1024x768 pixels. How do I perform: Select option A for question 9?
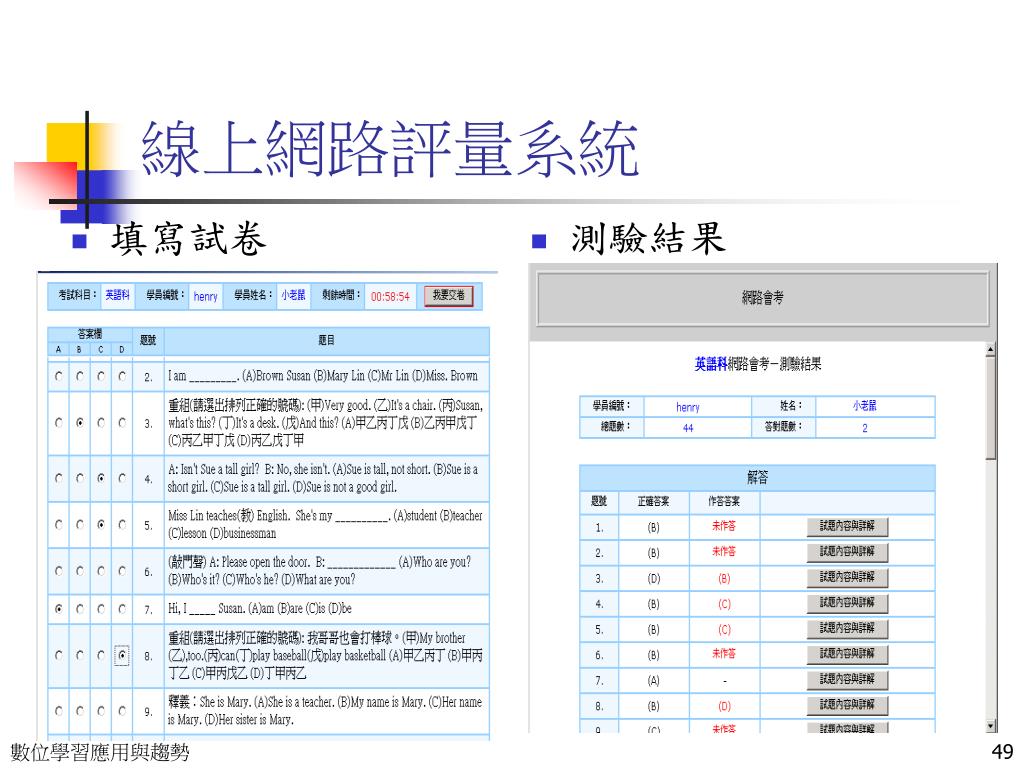pos(59,711)
